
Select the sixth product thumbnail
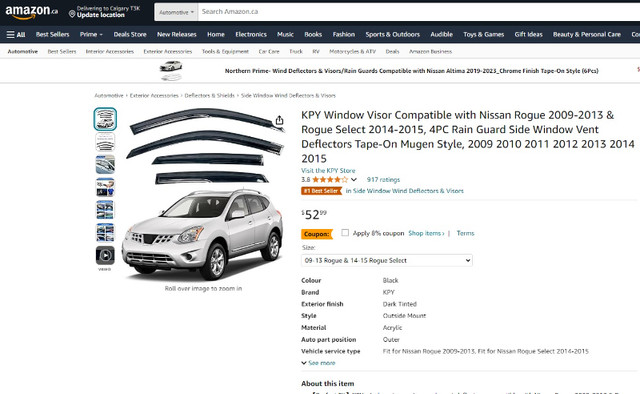[105, 233]
